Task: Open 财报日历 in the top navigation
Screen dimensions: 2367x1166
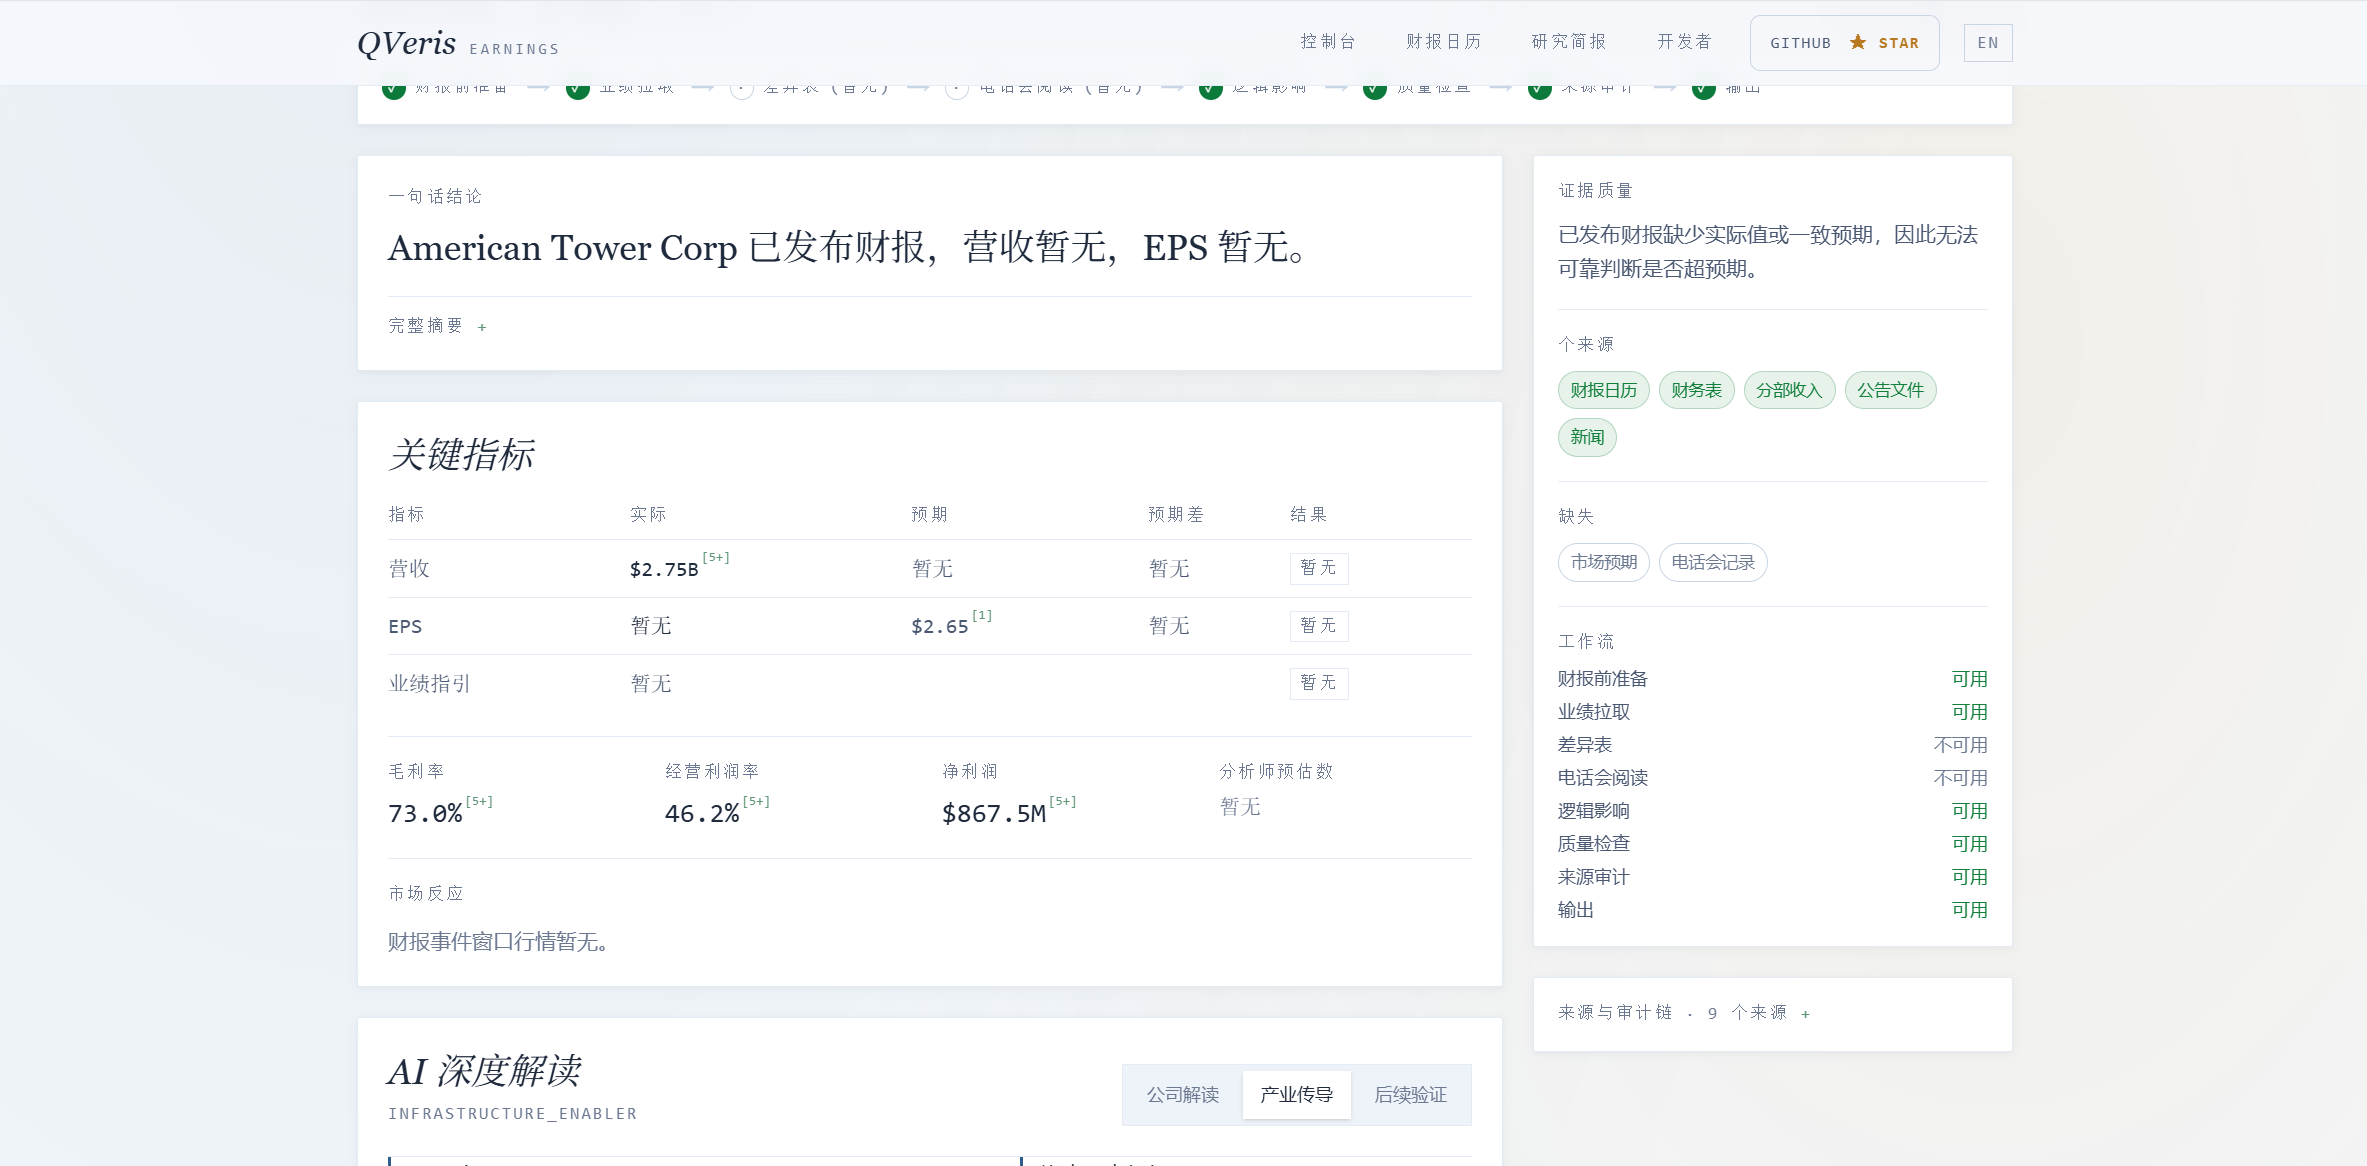Action: click(1444, 42)
